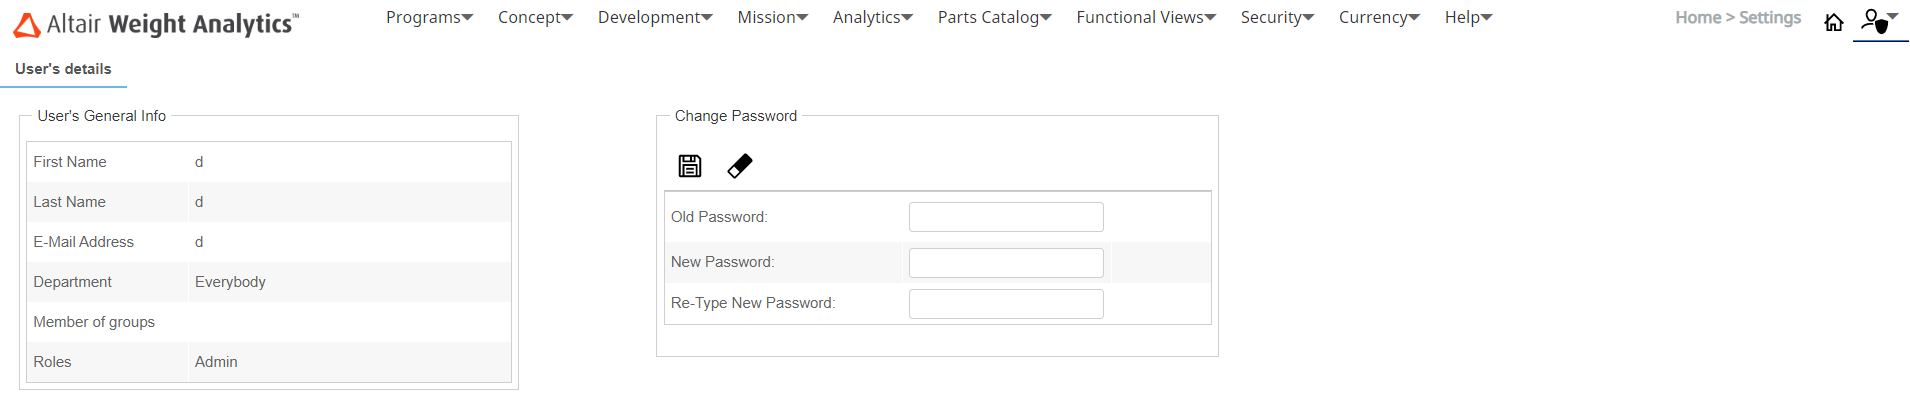
Task: Click the eraser clear fields icon
Action: tap(740, 166)
